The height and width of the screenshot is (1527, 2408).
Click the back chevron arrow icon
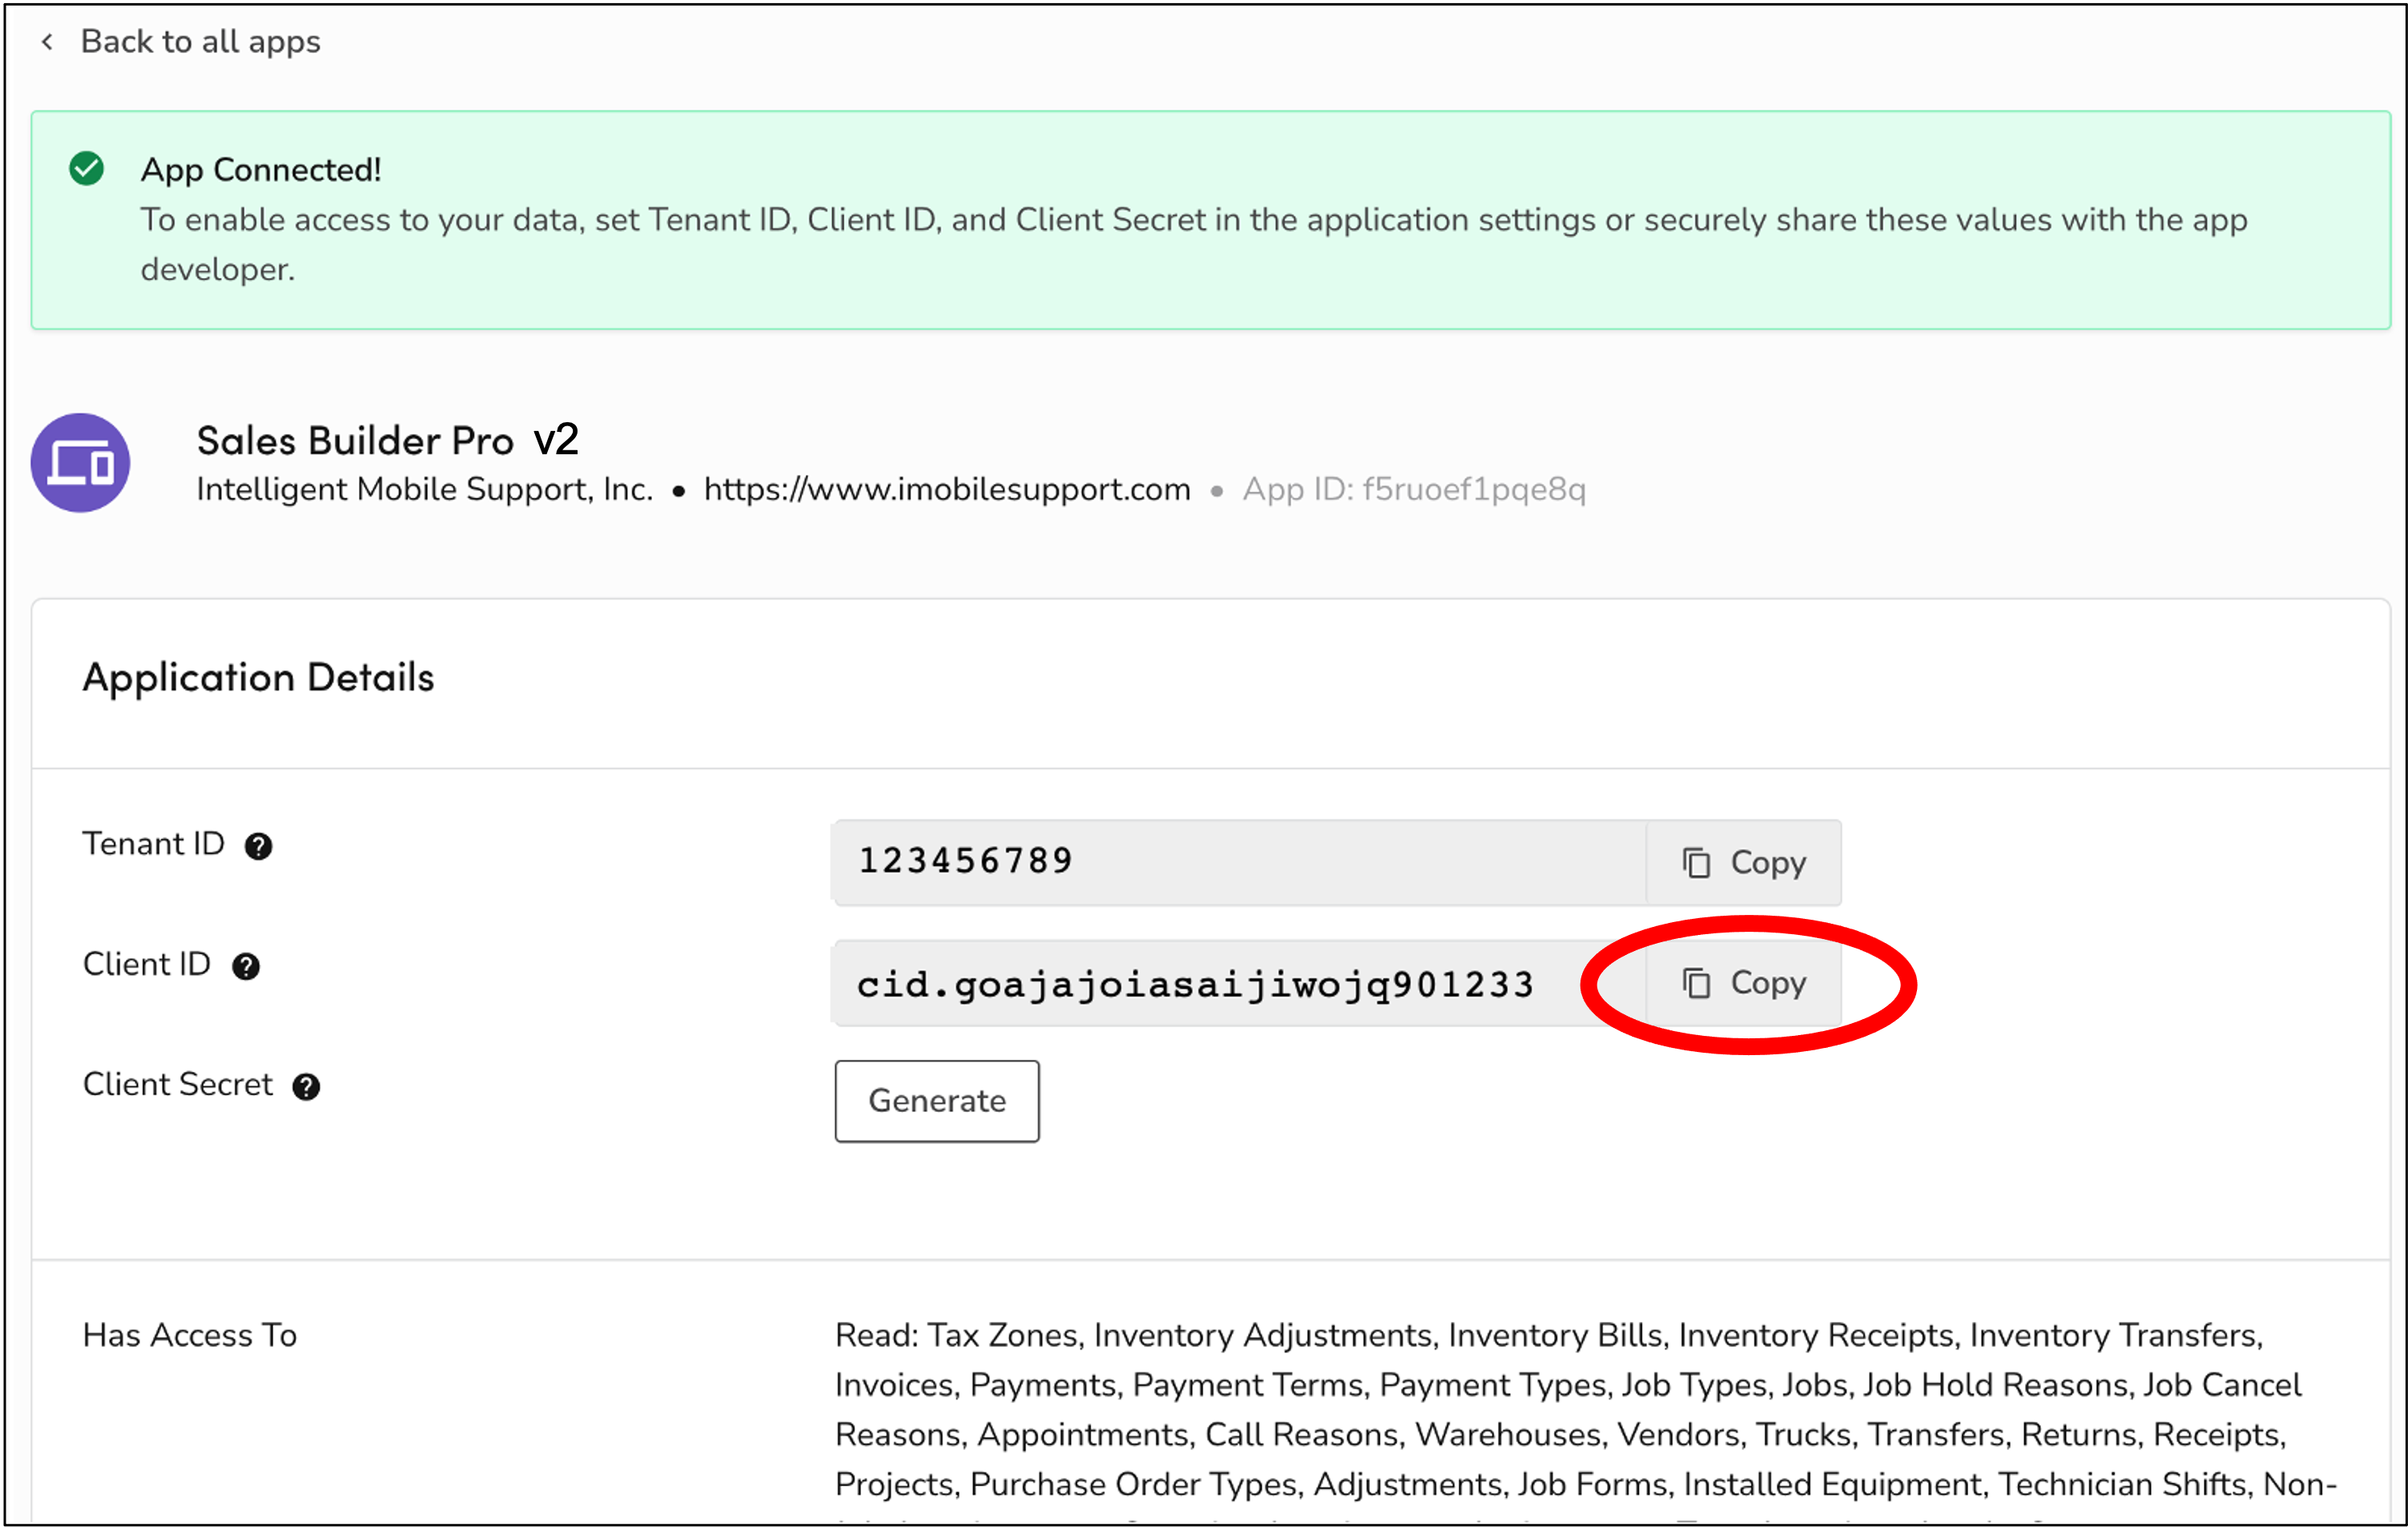47,41
